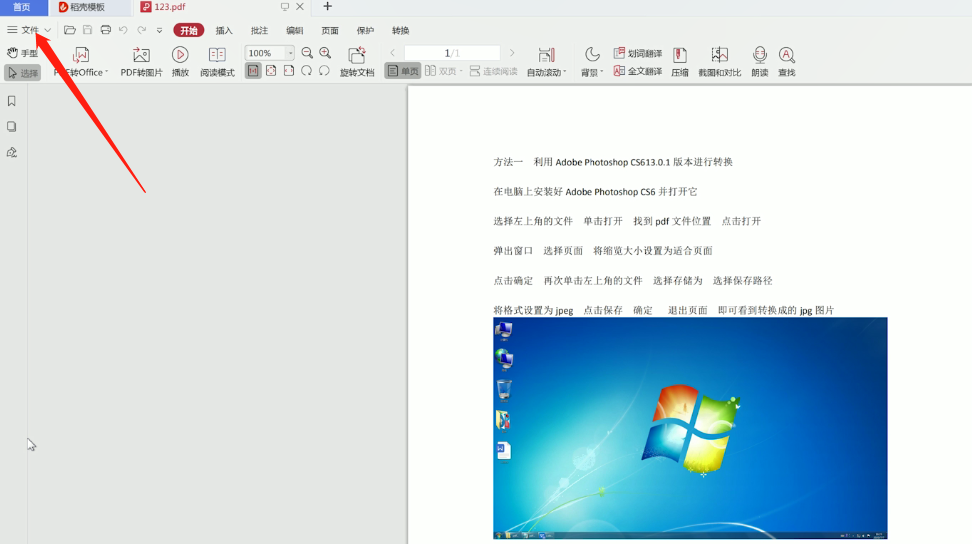Screen dimensions: 972x544
Task: Open the thumbnail panel in left sidebar
Action: pos(11,126)
